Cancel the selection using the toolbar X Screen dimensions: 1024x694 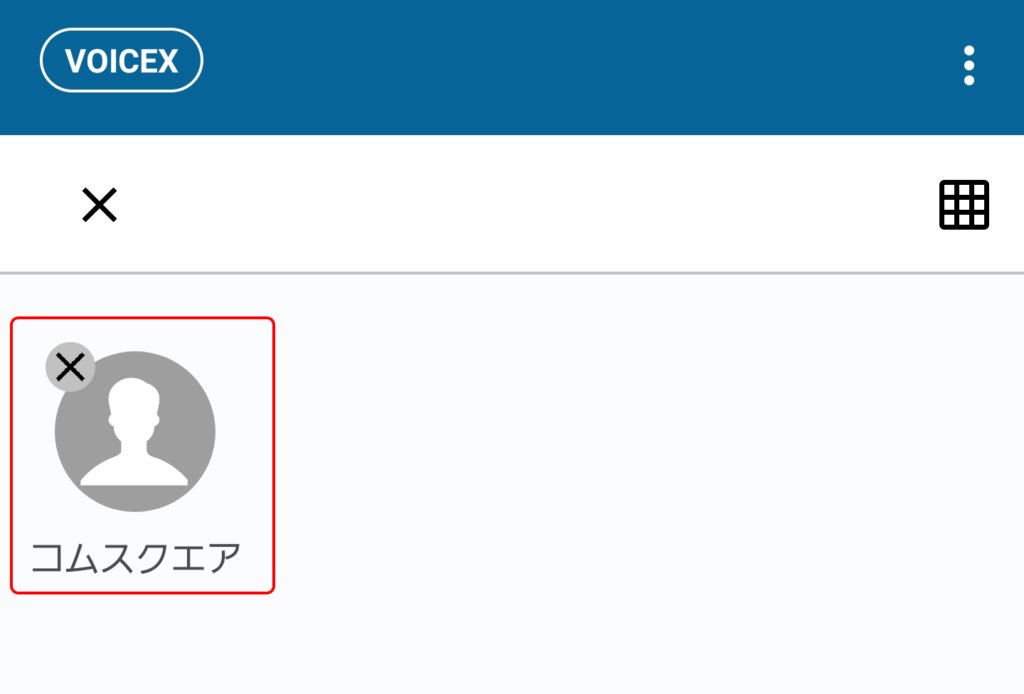[99, 204]
